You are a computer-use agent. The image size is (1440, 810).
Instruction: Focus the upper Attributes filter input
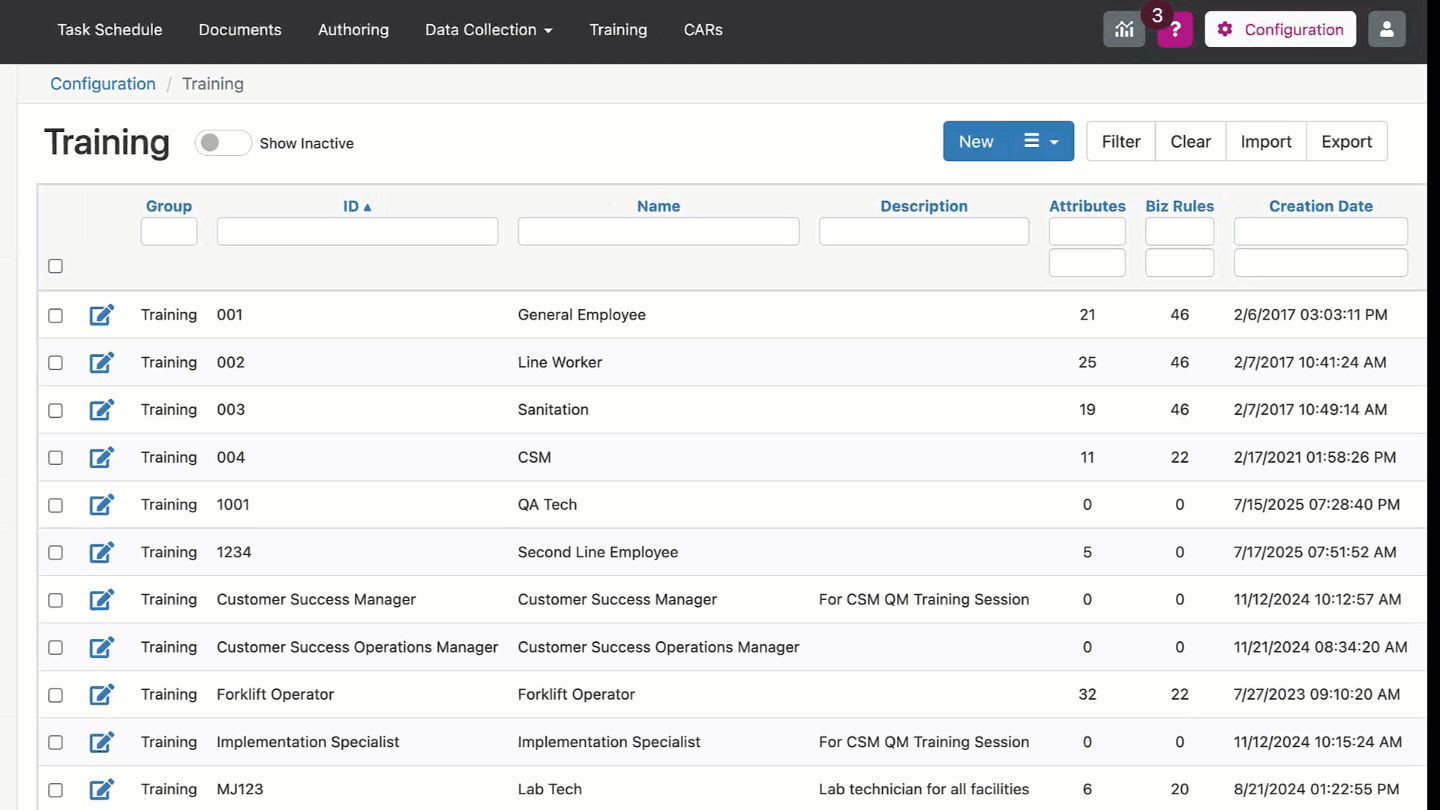tap(1087, 231)
